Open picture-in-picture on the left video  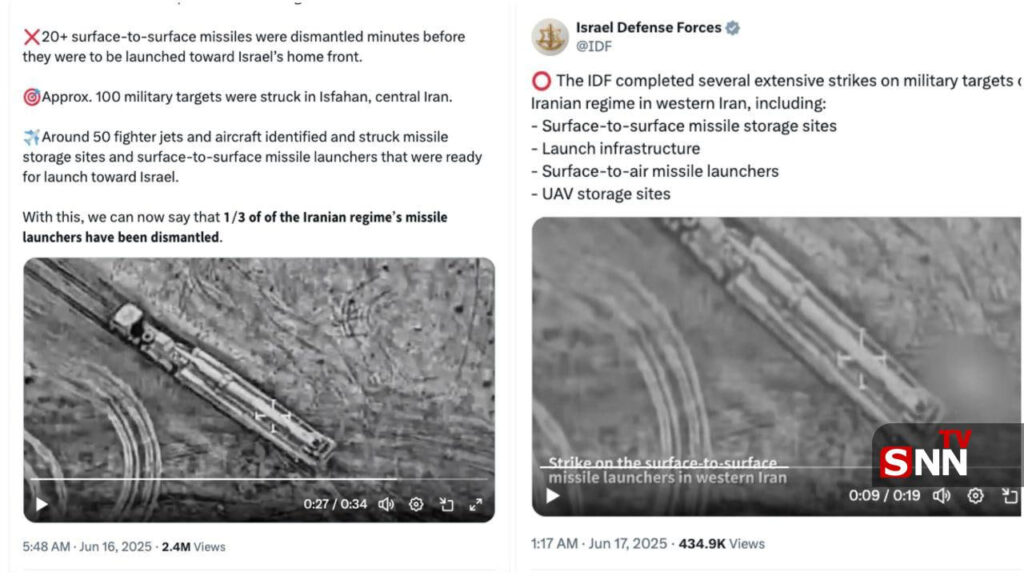pos(447,504)
